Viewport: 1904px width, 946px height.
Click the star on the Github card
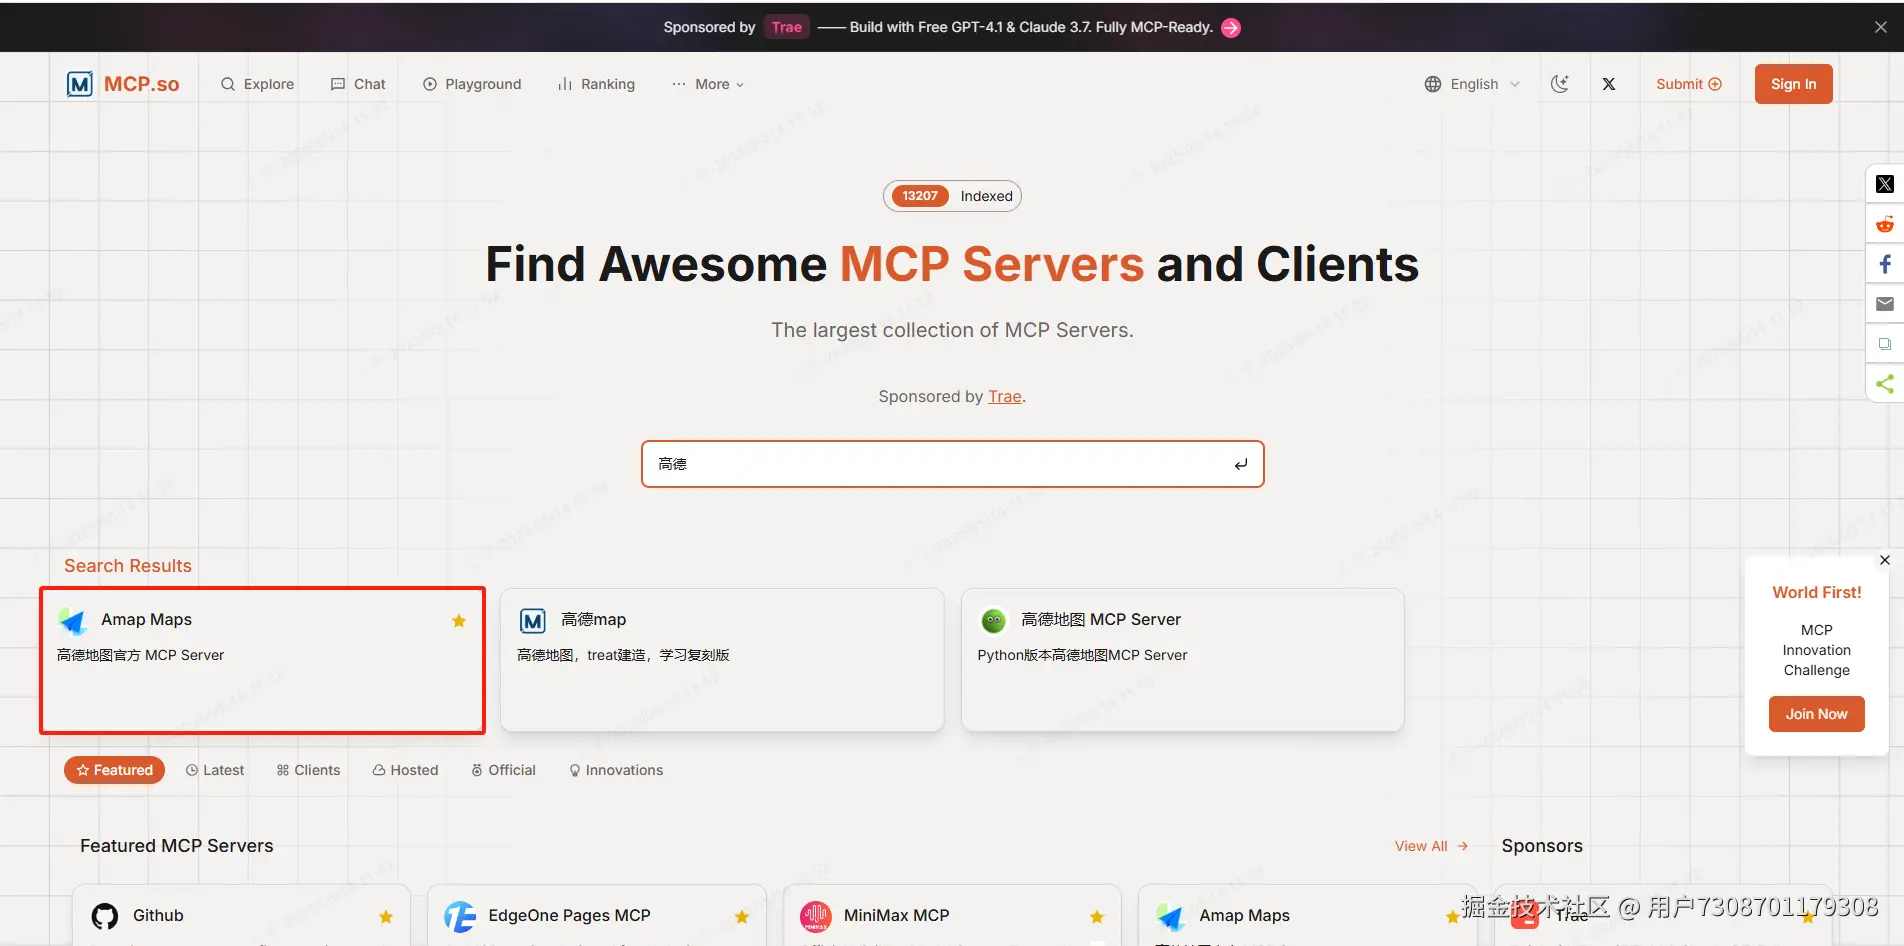pyautogui.click(x=386, y=917)
